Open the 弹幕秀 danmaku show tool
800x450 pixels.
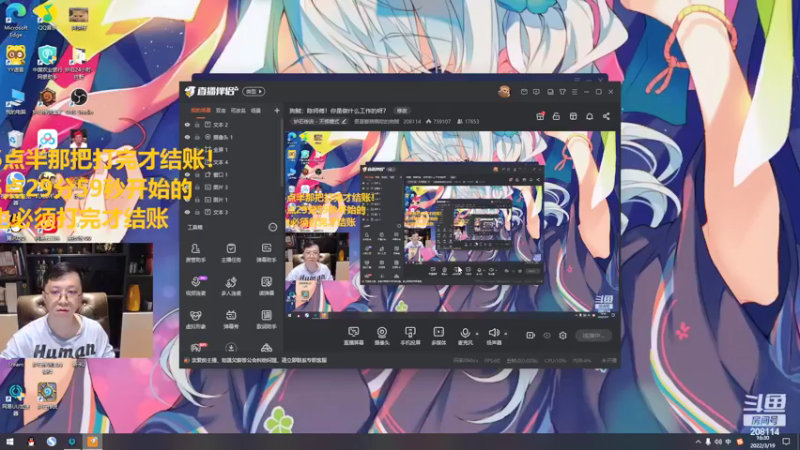231,319
